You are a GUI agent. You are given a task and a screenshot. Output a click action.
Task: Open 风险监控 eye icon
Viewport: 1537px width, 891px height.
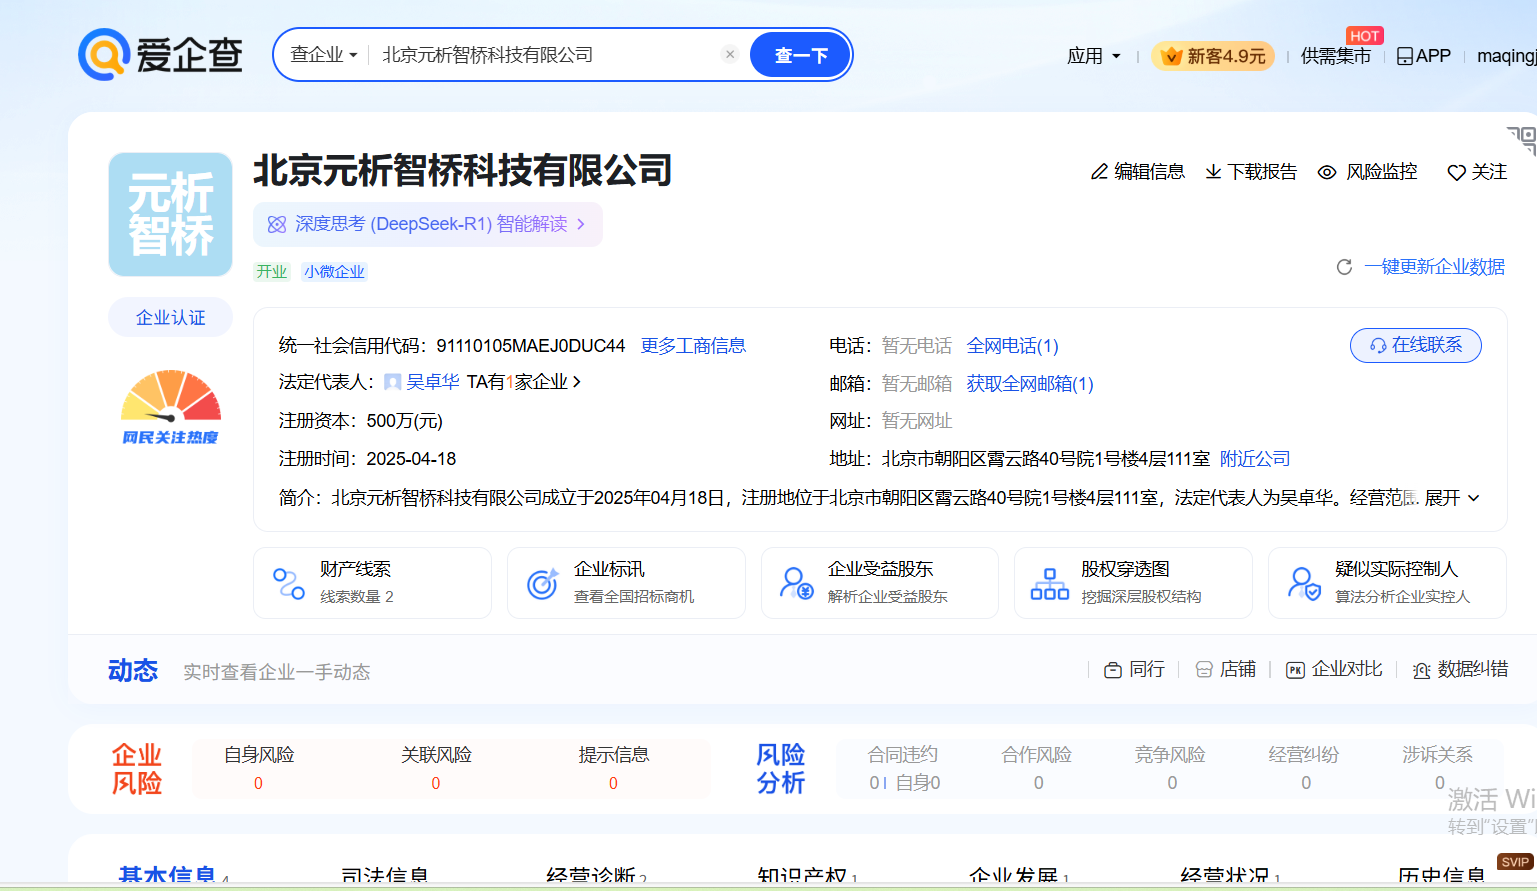coord(1327,172)
